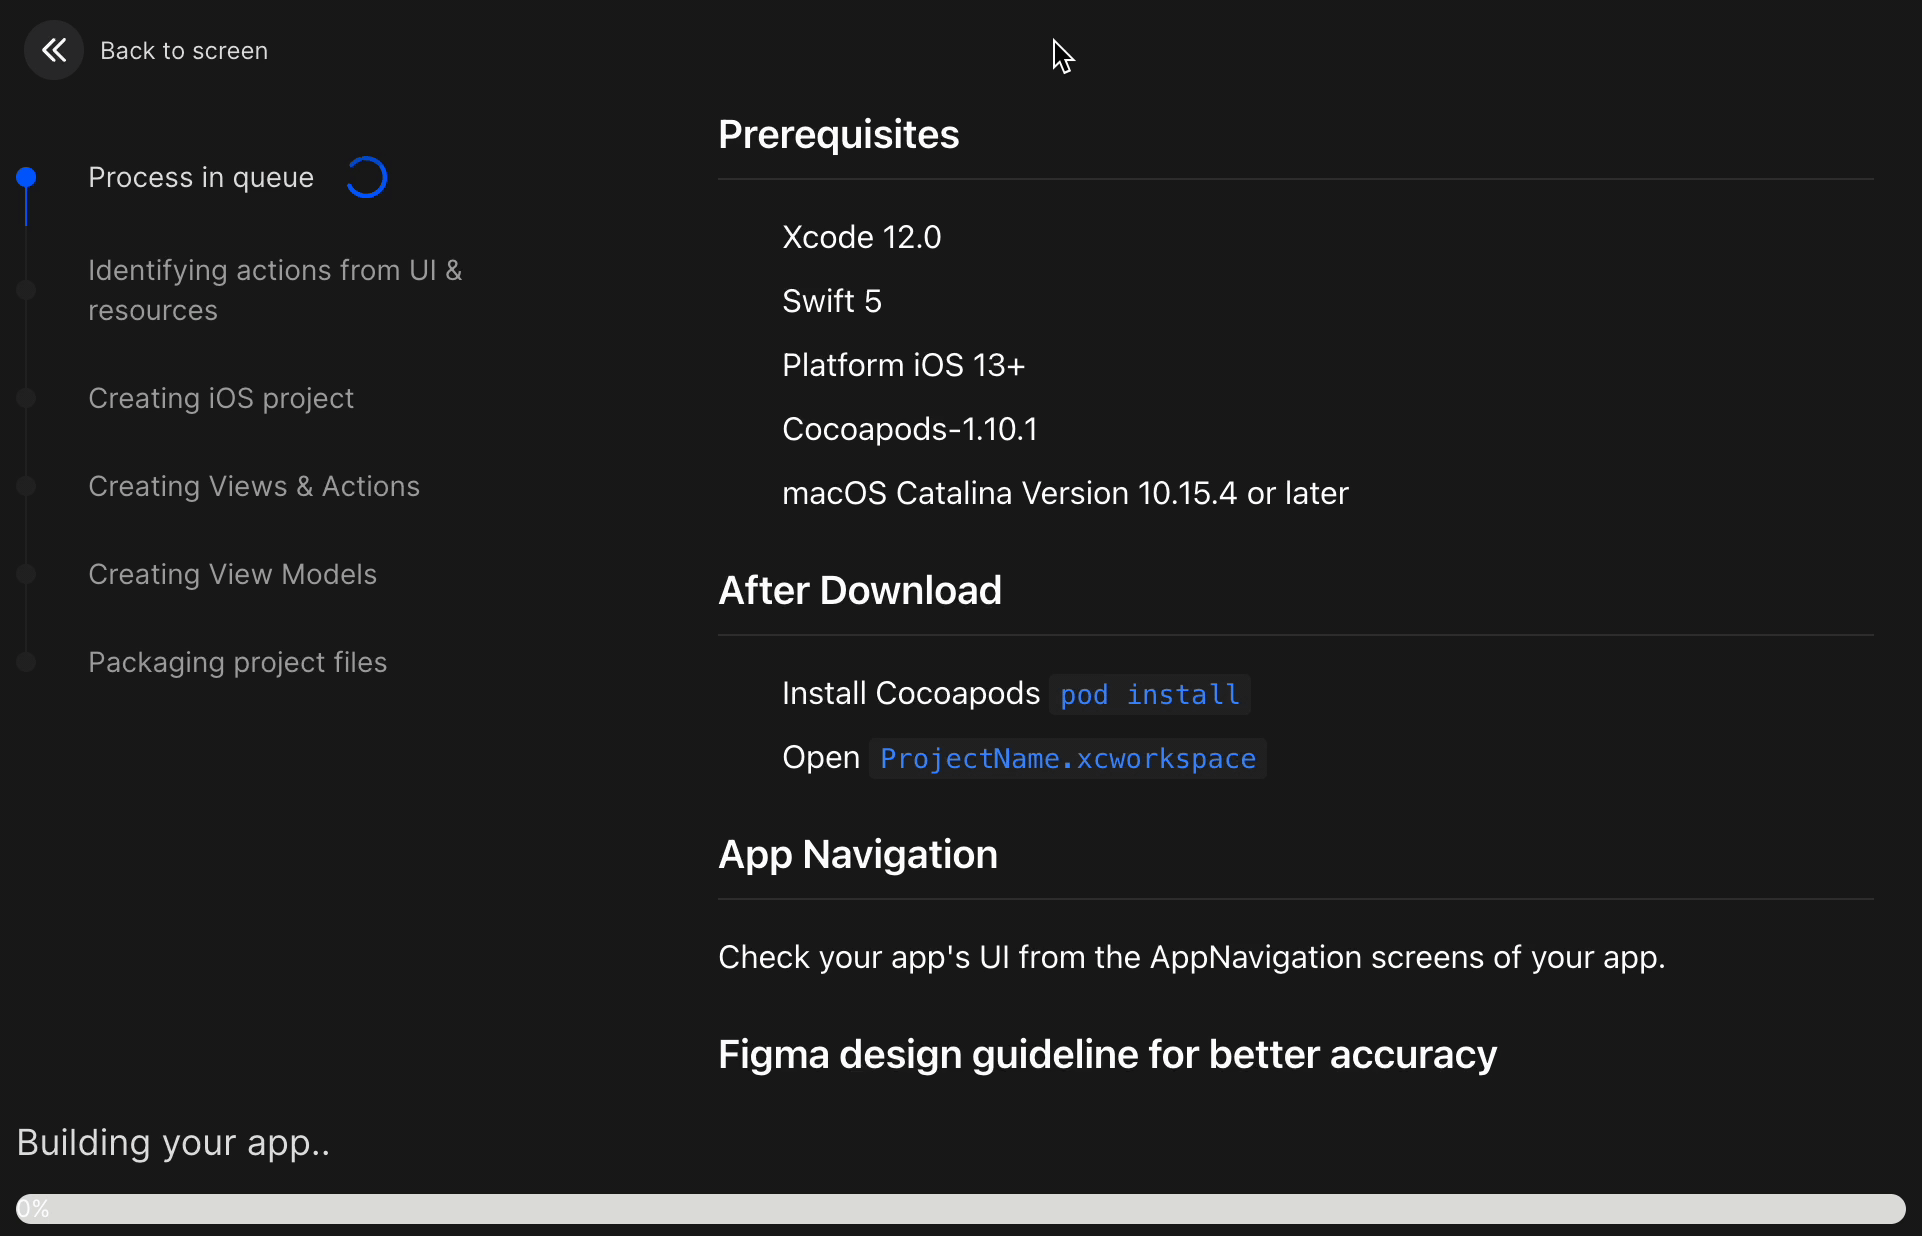
Task: Click the Back to screen link
Action: pyautogui.click(x=184, y=51)
